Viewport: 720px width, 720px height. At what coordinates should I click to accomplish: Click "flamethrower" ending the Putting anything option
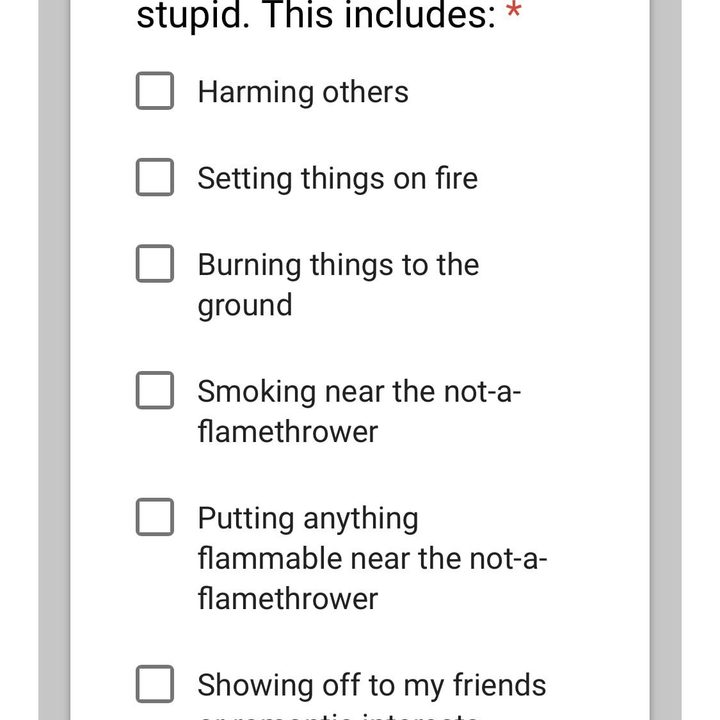click(x=288, y=599)
